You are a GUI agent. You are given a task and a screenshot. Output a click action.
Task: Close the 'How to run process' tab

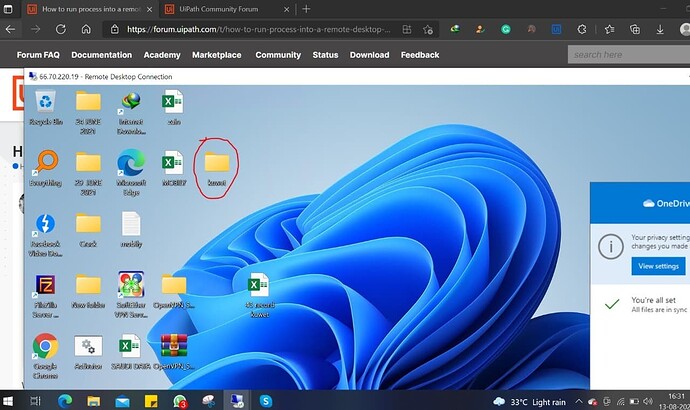tap(150, 9)
